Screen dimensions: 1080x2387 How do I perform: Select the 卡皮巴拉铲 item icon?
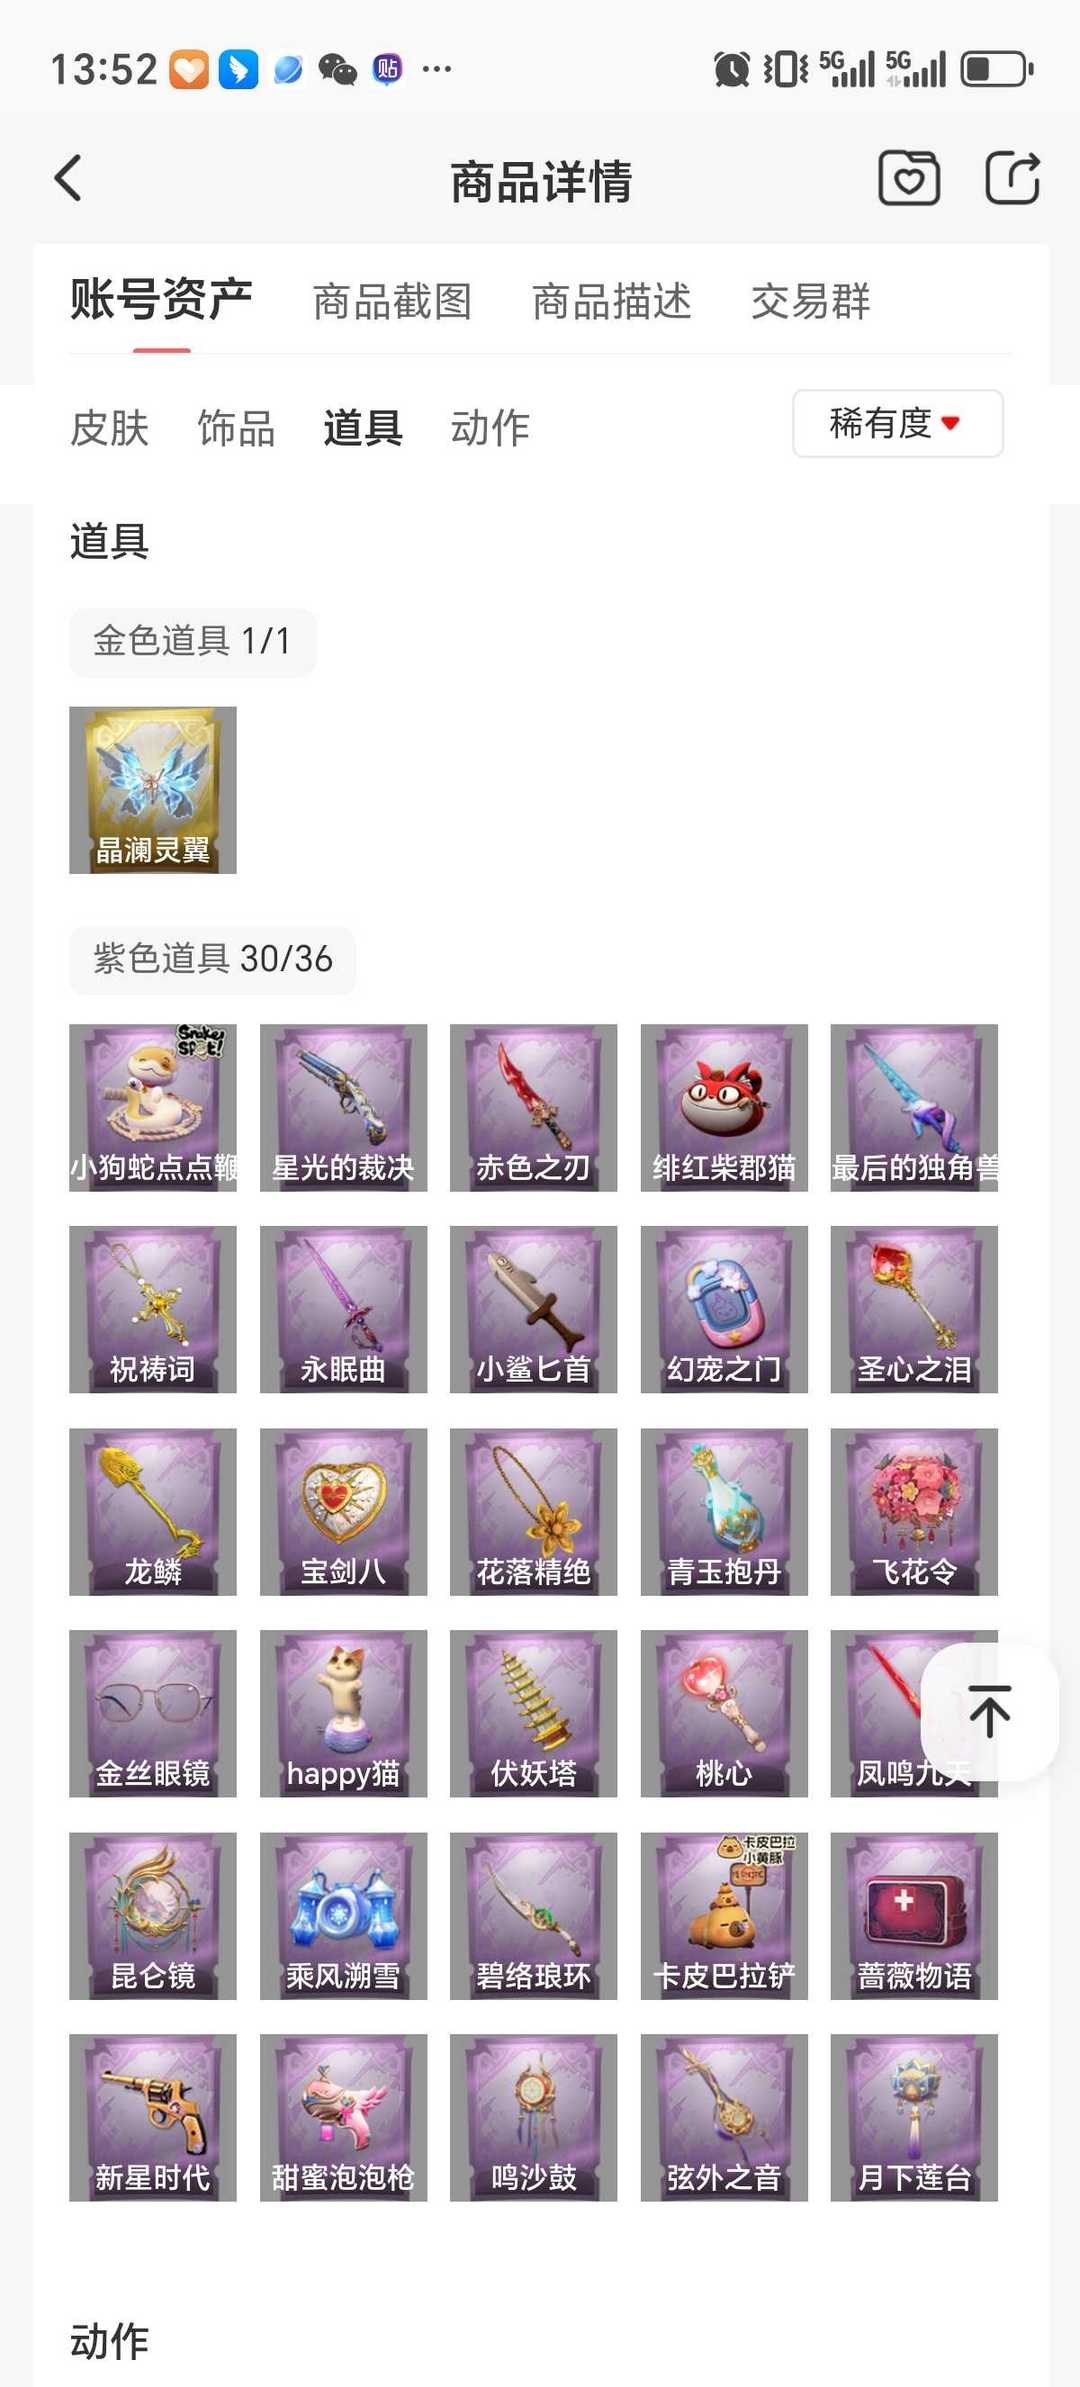point(724,1915)
